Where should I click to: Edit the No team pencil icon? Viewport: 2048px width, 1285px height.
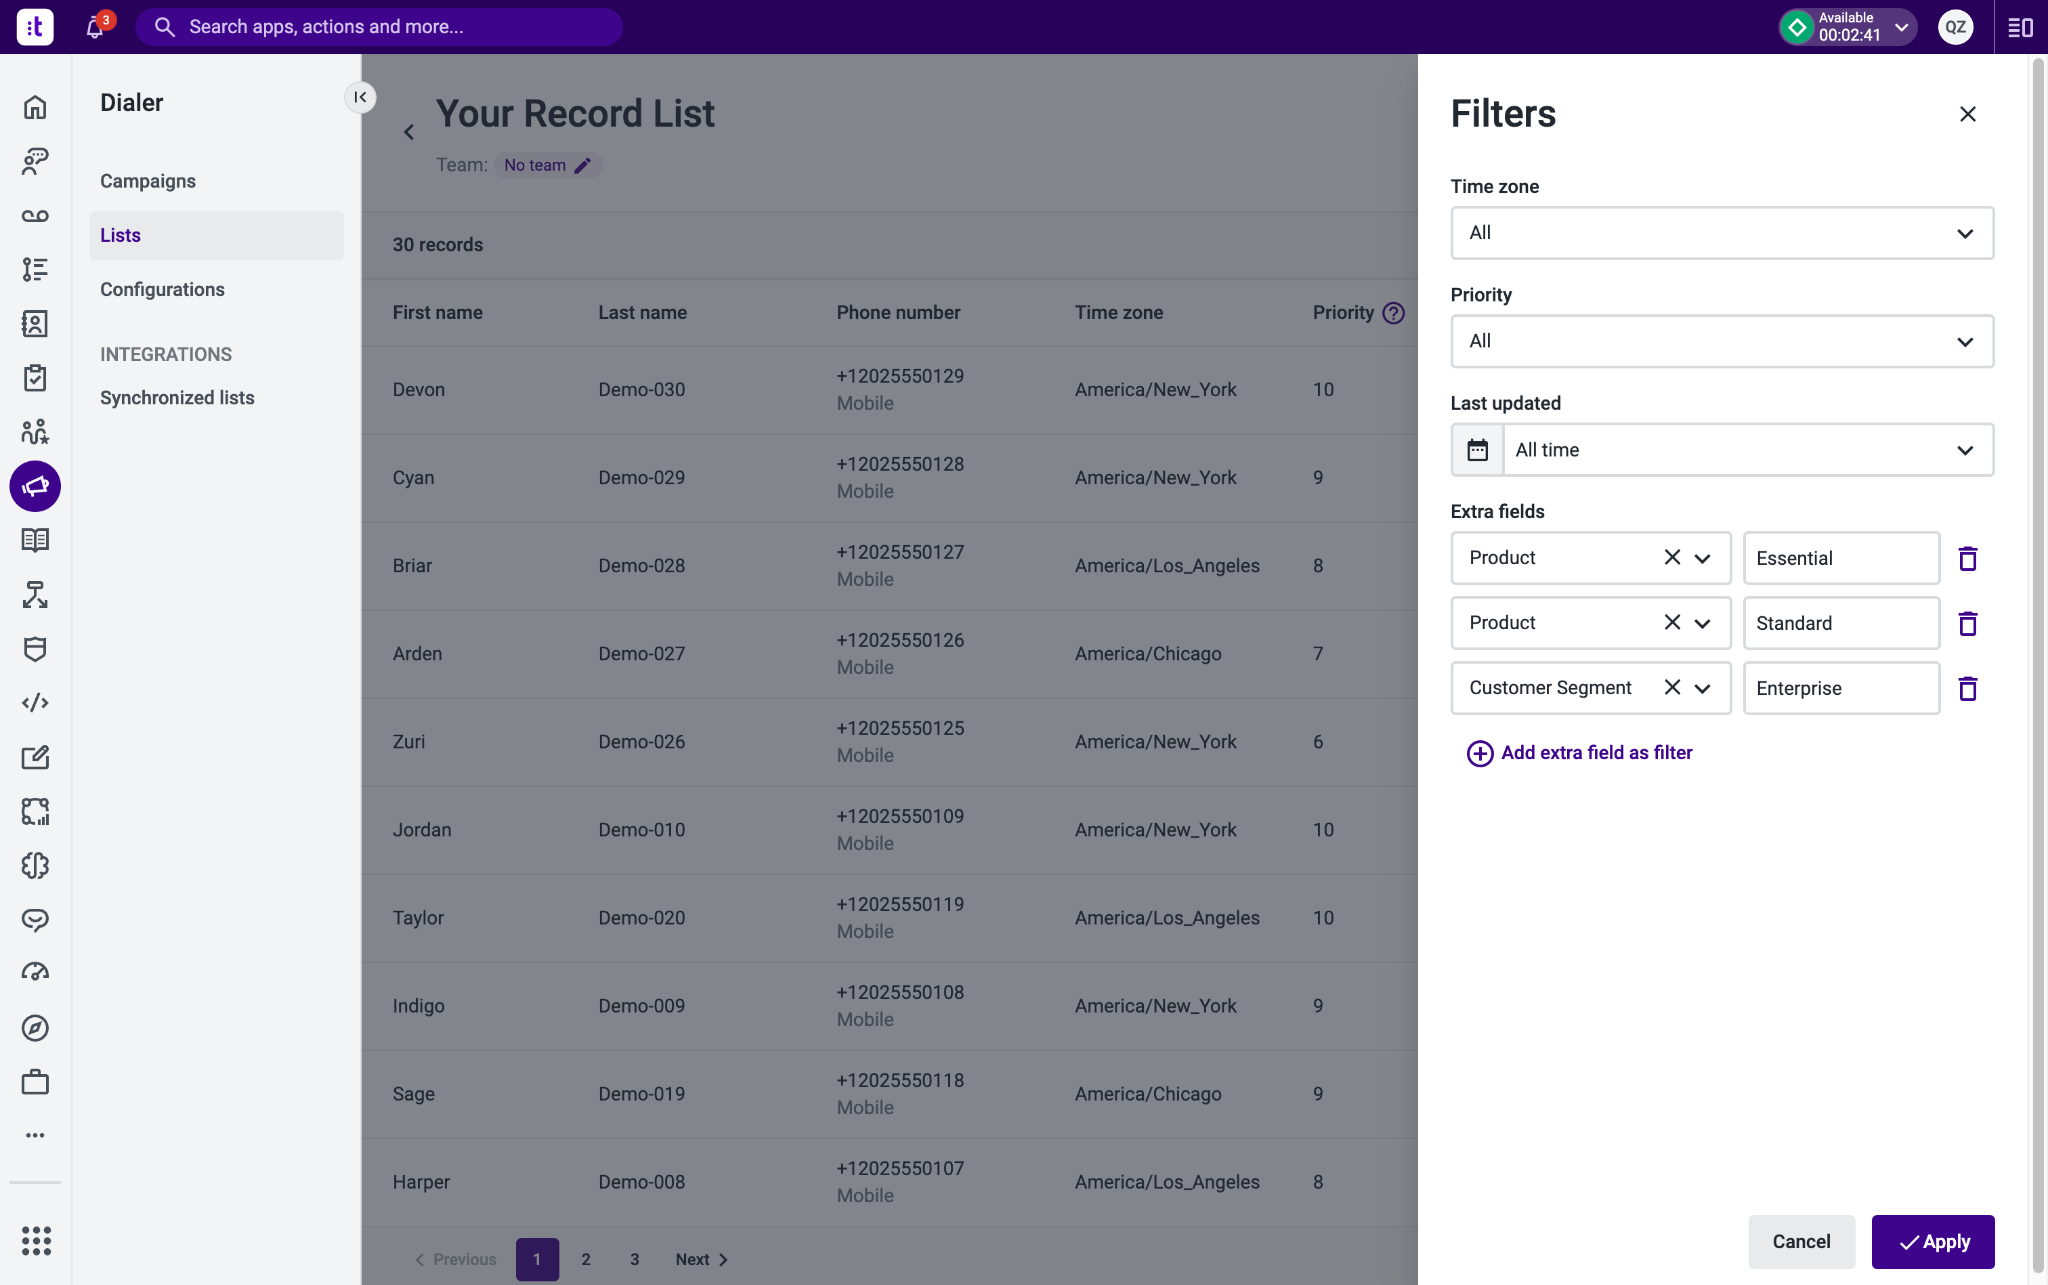coord(583,165)
